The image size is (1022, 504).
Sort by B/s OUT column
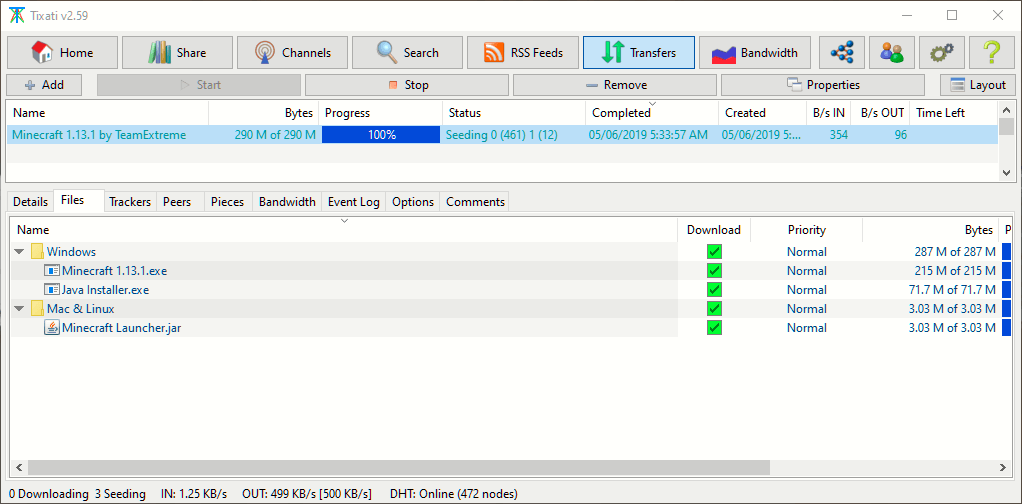tap(881, 113)
